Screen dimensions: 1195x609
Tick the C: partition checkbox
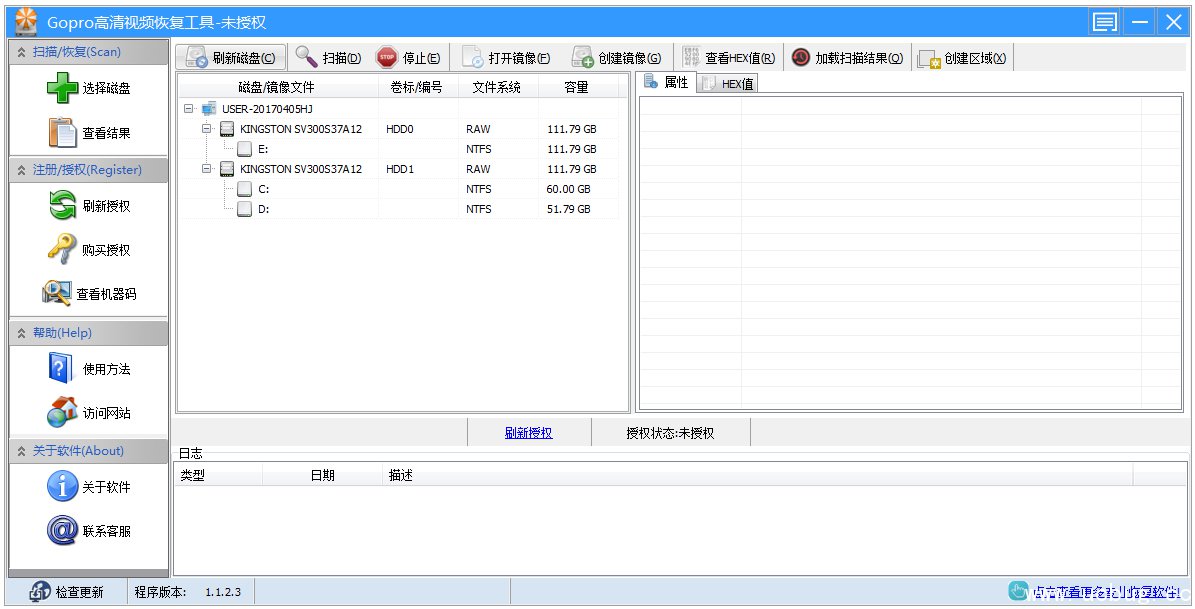click(245, 189)
